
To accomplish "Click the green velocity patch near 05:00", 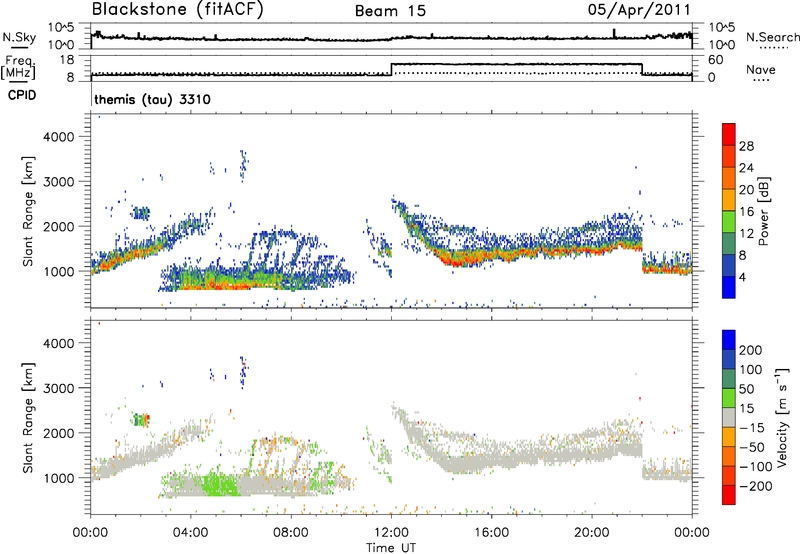I will (219, 484).
